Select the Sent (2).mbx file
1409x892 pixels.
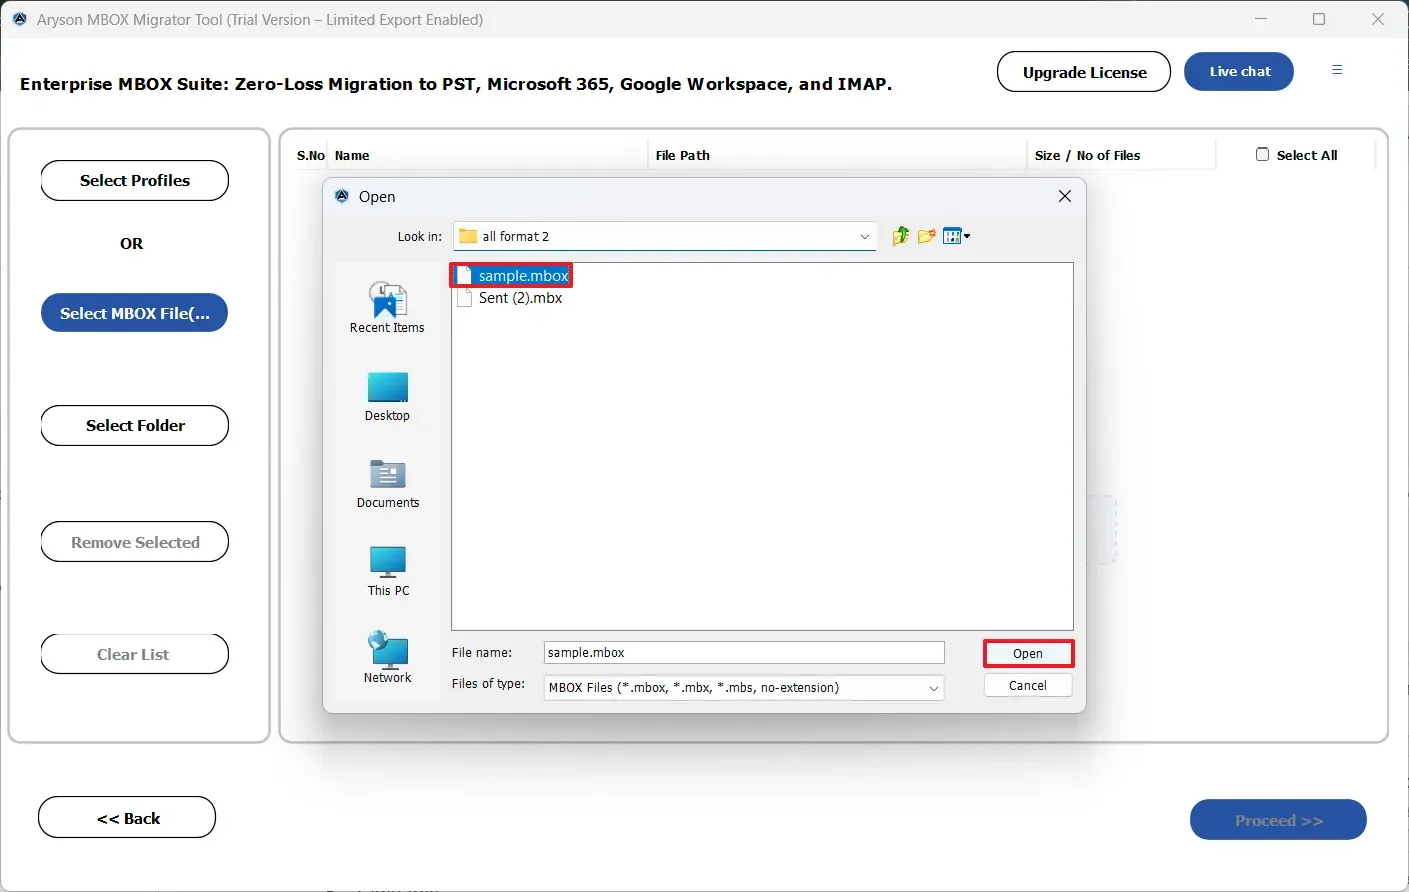(x=510, y=298)
